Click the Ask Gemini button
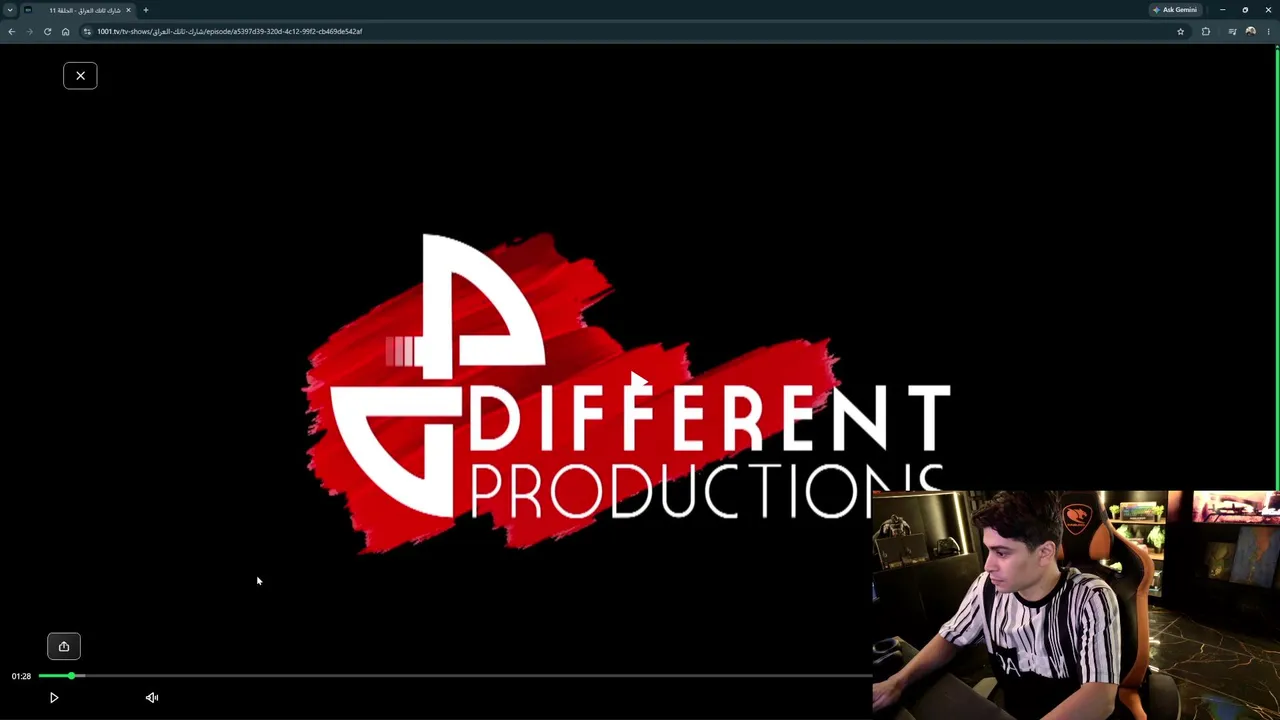Viewport: 1280px width, 720px height. tap(1175, 10)
